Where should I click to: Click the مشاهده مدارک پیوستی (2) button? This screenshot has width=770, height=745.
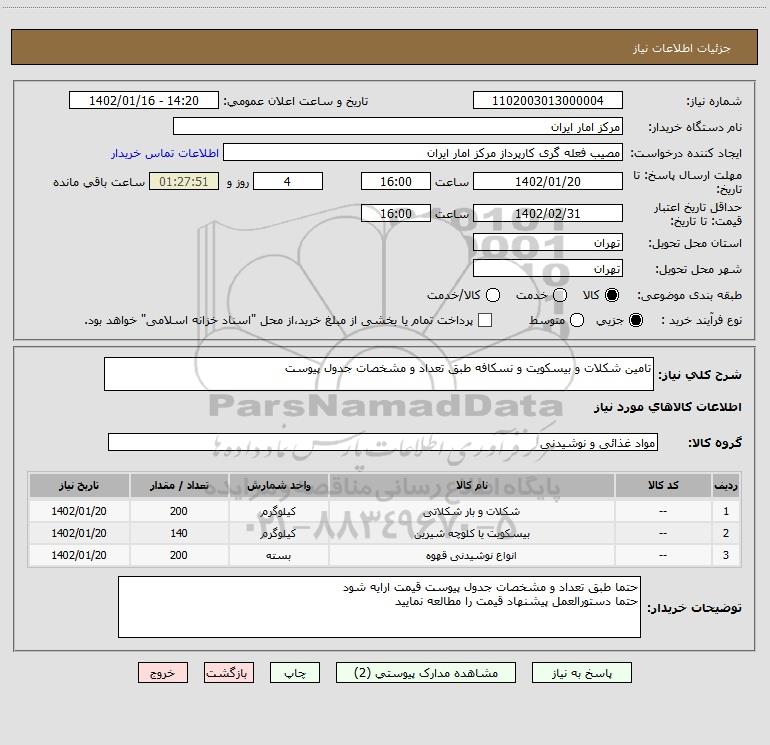click(x=426, y=673)
